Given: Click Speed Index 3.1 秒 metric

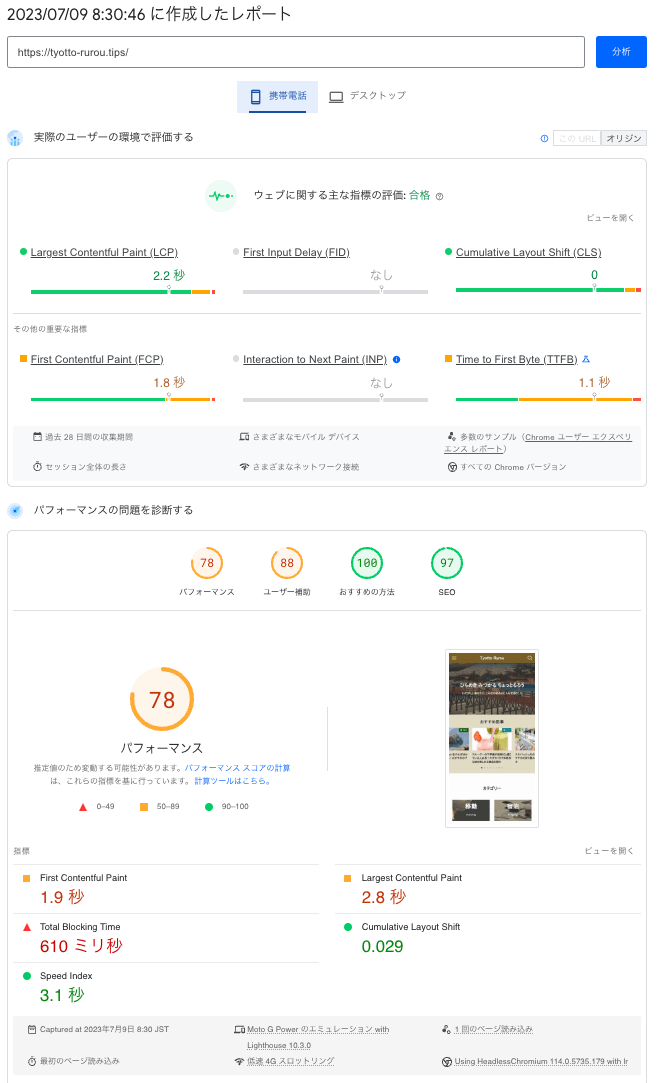Looking at the screenshot, I should (x=166, y=987).
